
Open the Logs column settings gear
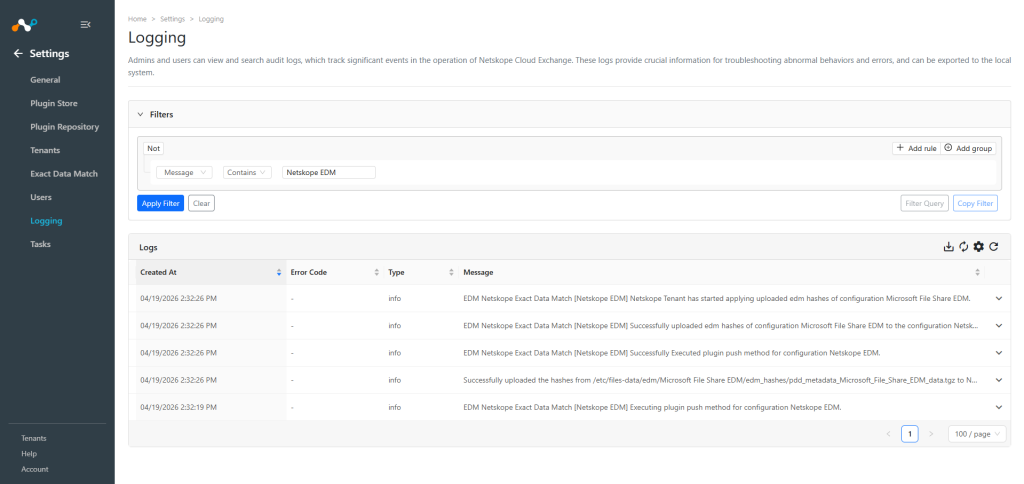click(x=978, y=247)
